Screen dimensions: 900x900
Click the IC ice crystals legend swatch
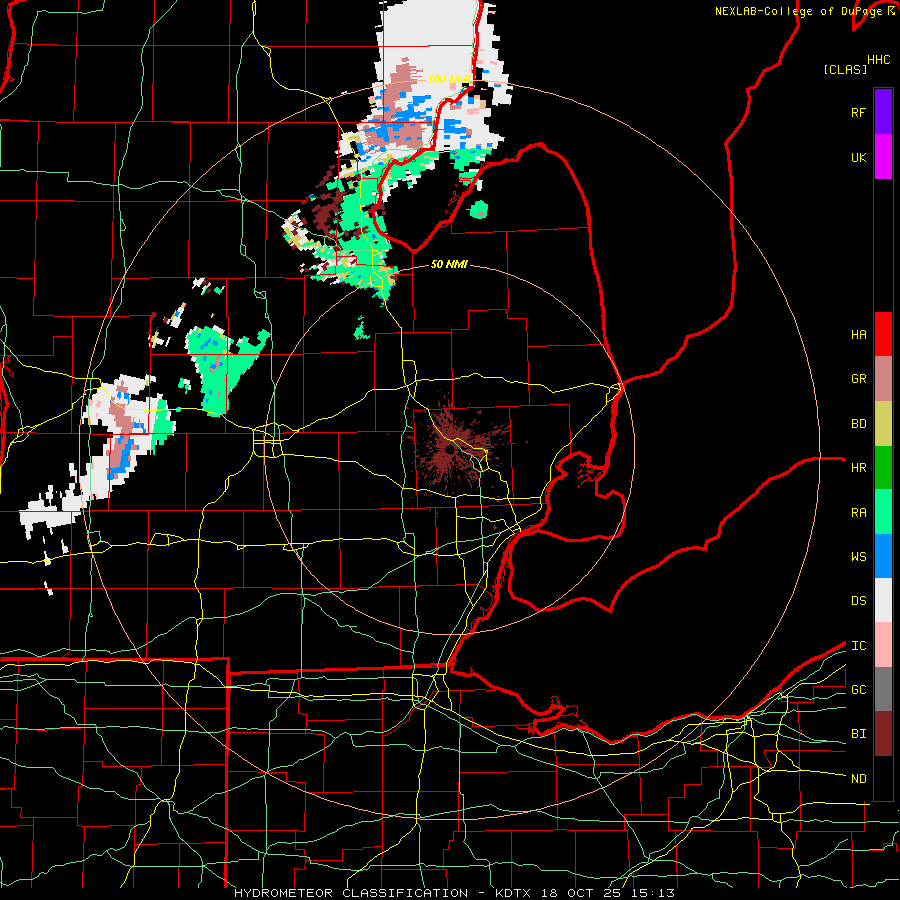click(x=883, y=645)
